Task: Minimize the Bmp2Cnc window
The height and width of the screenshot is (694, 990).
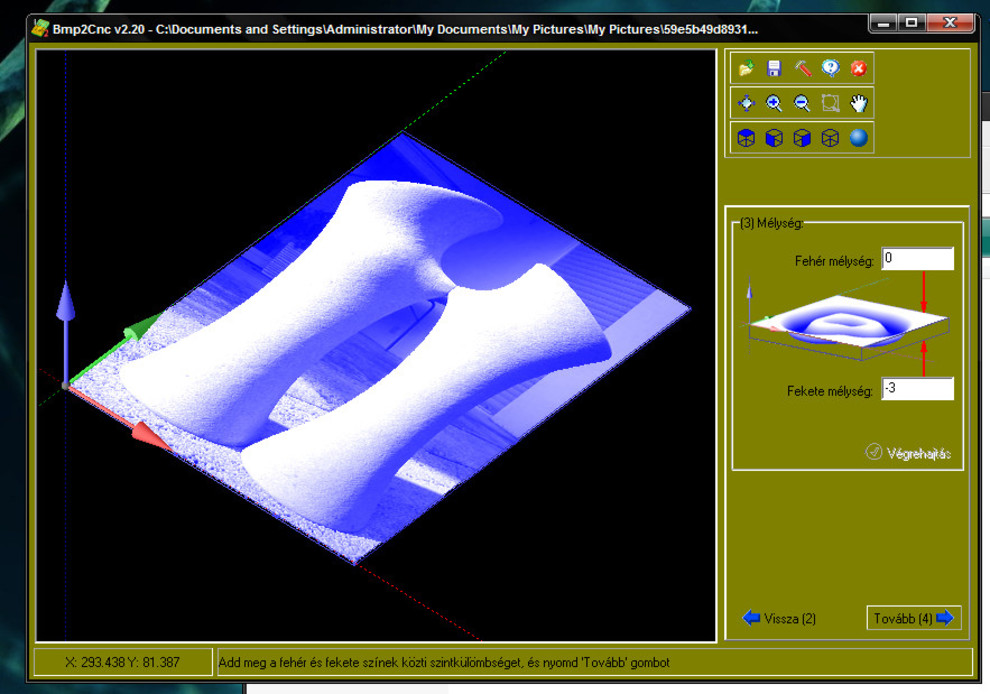Action: pos(884,23)
